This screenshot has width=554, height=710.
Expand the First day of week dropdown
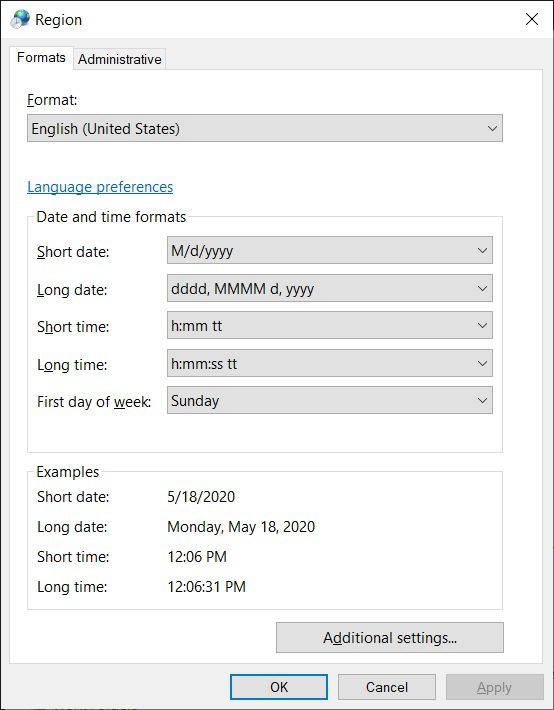[x=330, y=400]
